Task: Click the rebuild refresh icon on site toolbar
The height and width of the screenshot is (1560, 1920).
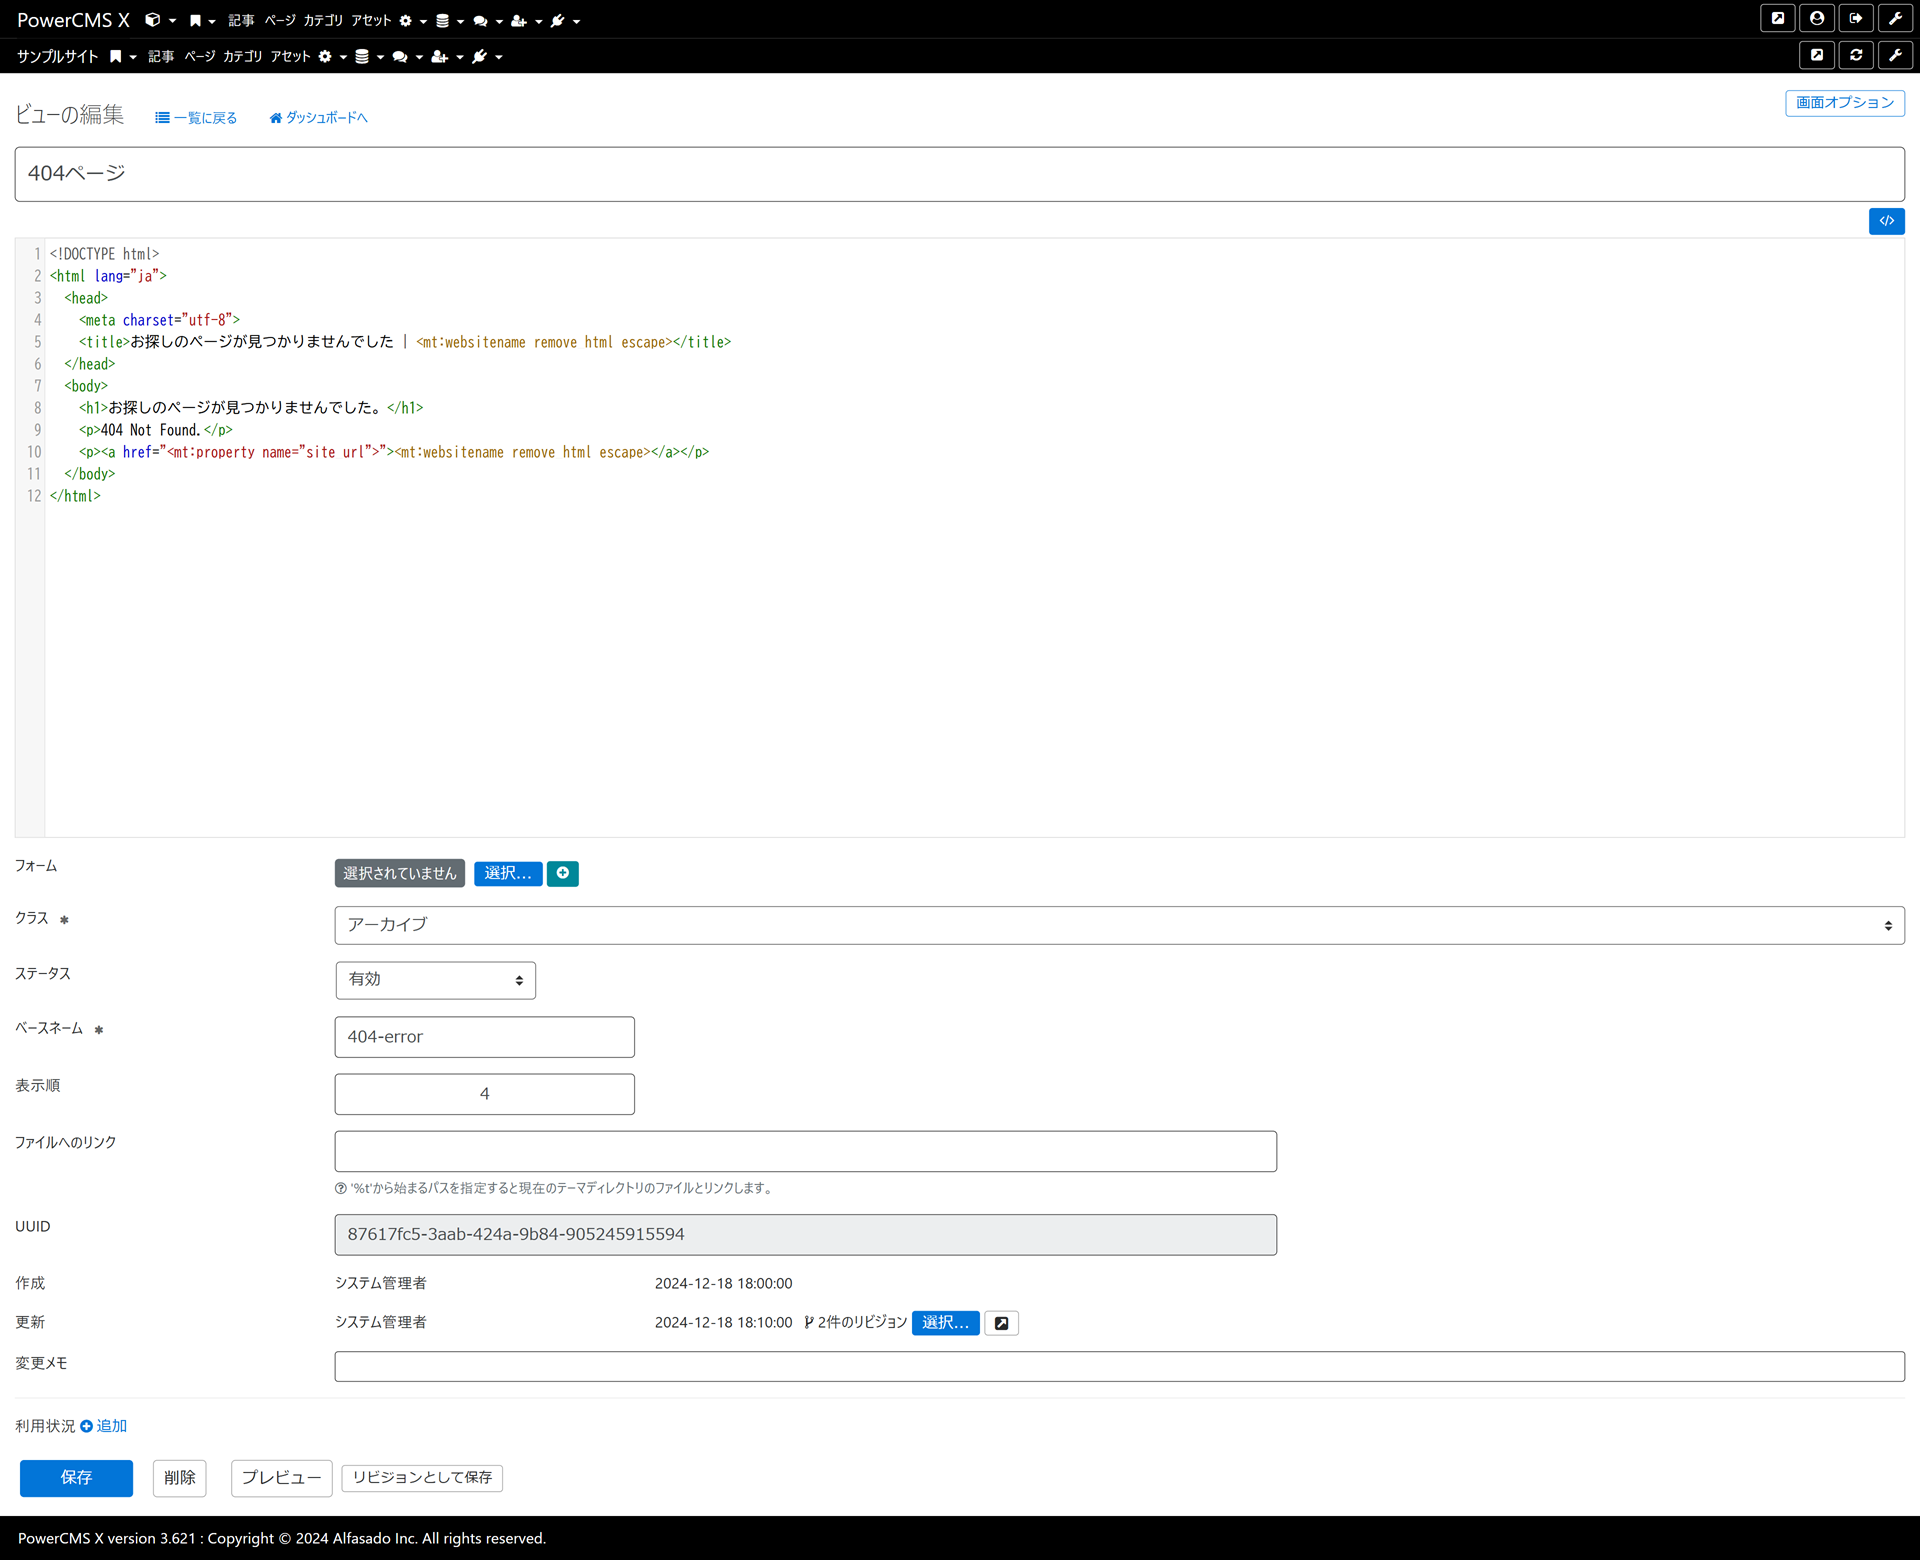Action: point(1857,55)
